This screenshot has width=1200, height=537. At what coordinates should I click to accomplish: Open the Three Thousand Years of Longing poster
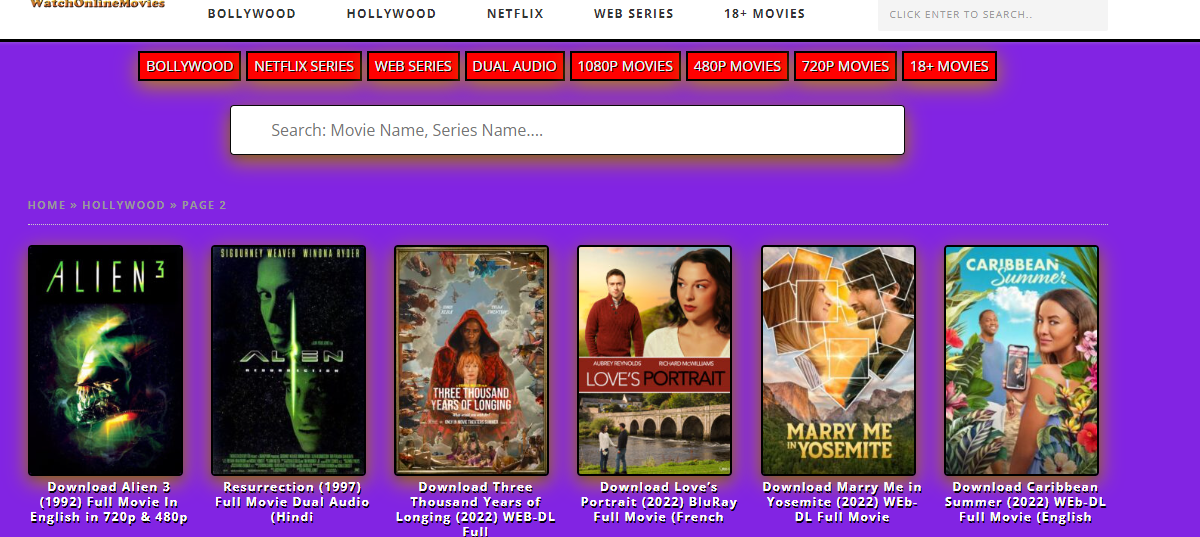472,360
